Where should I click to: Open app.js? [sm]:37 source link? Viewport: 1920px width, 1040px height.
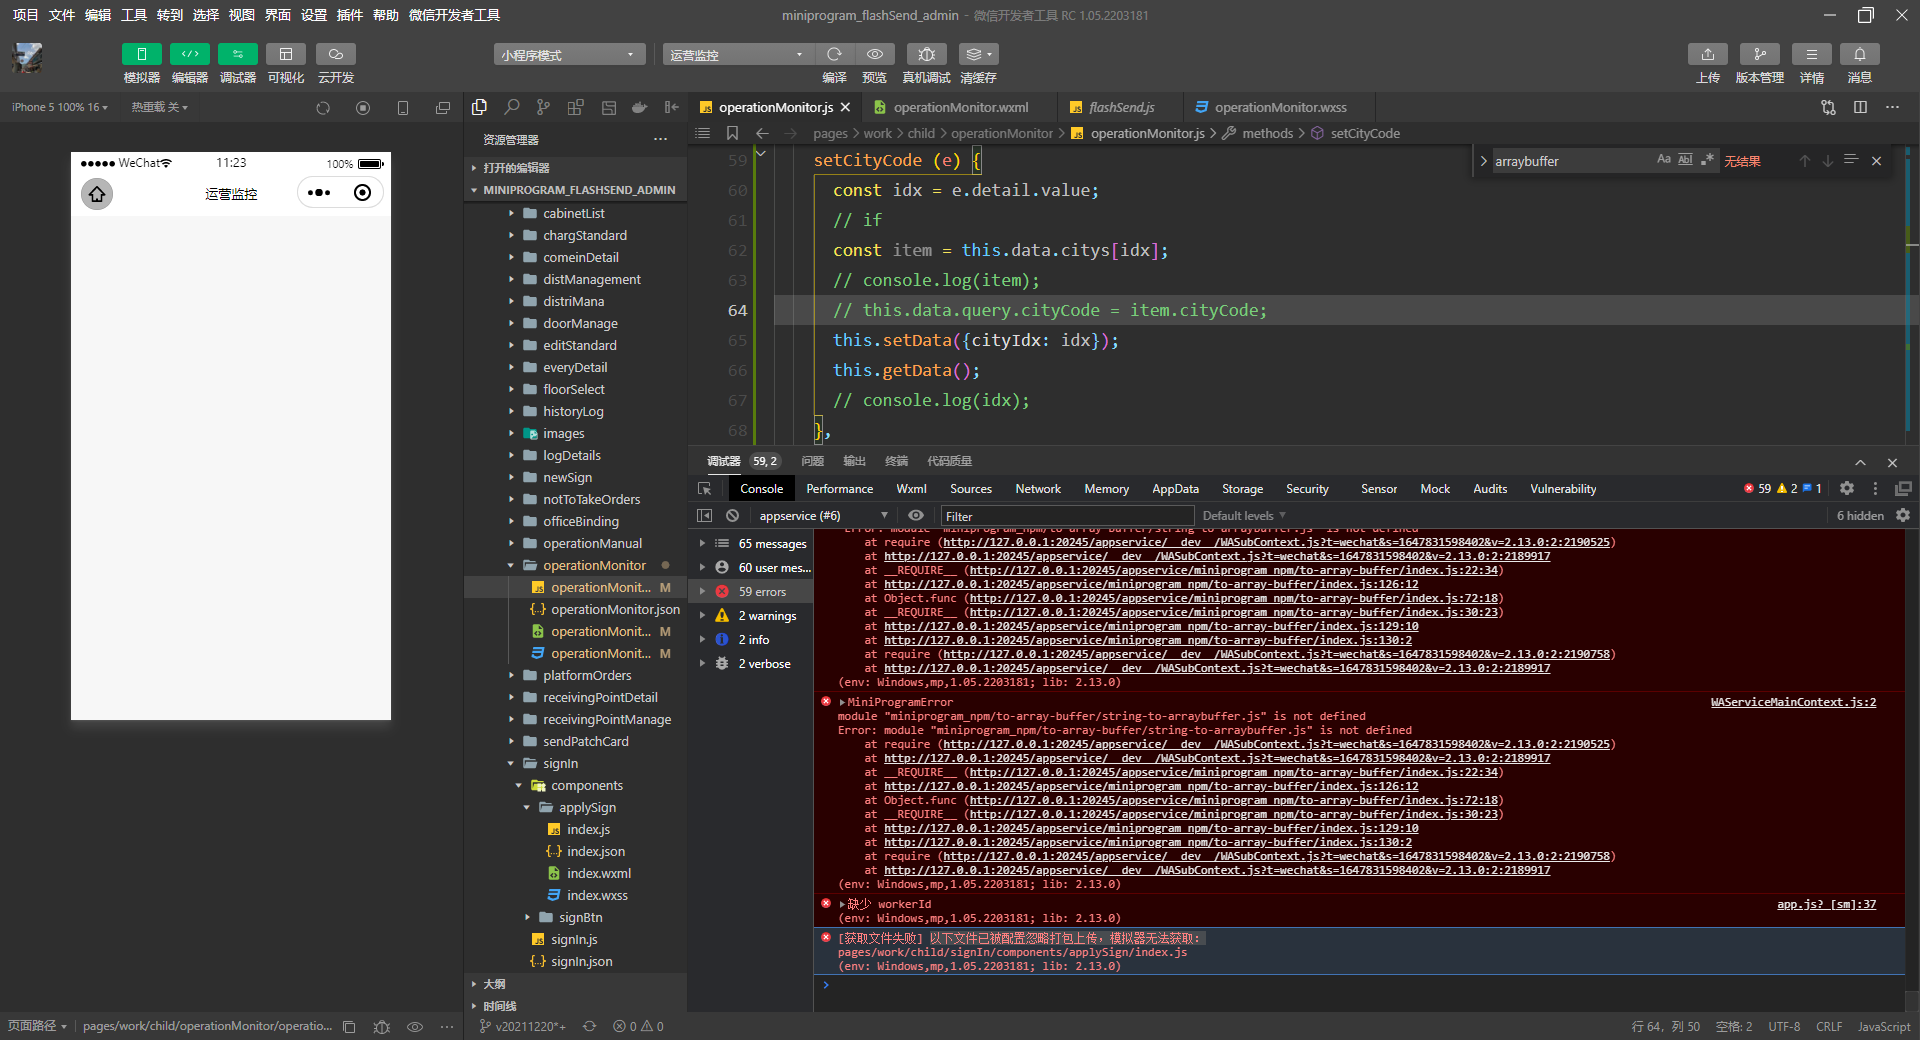(x=1826, y=904)
